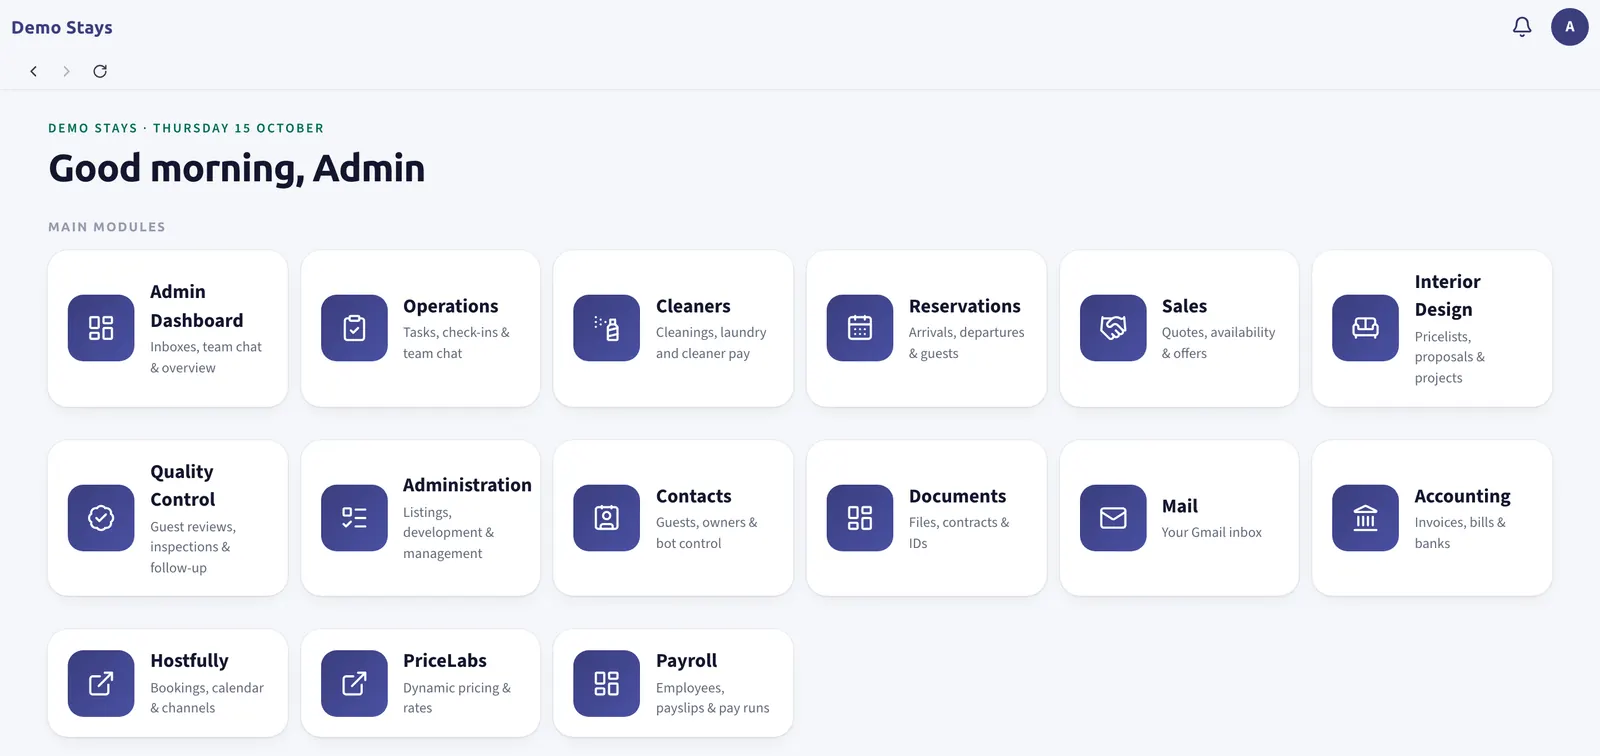Open the Contacts person-card icon
The height and width of the screenshot is (756, 1600).
click(x=606, y=518)
